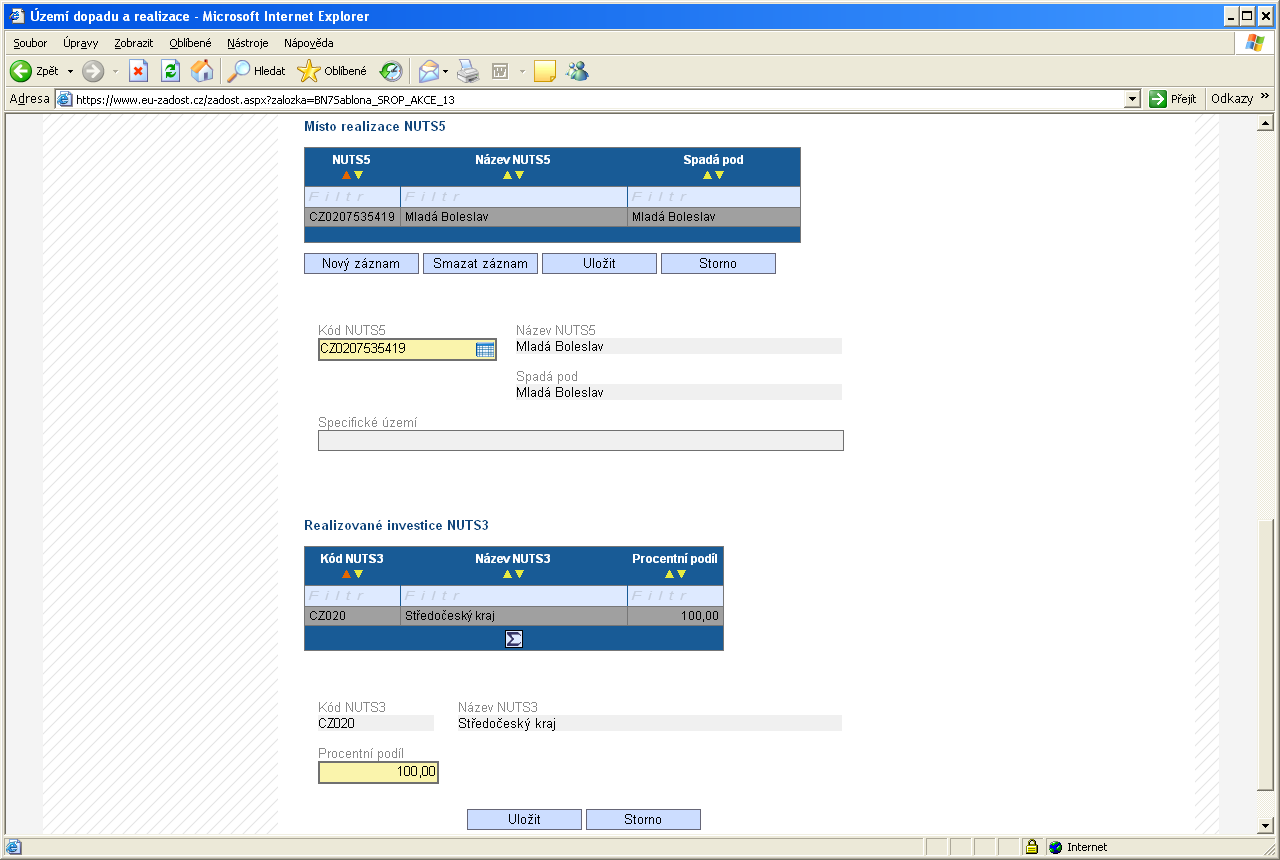Refresh the page with green arrows icon
This screenshot has width=1280, height=860.
point(170,71)
